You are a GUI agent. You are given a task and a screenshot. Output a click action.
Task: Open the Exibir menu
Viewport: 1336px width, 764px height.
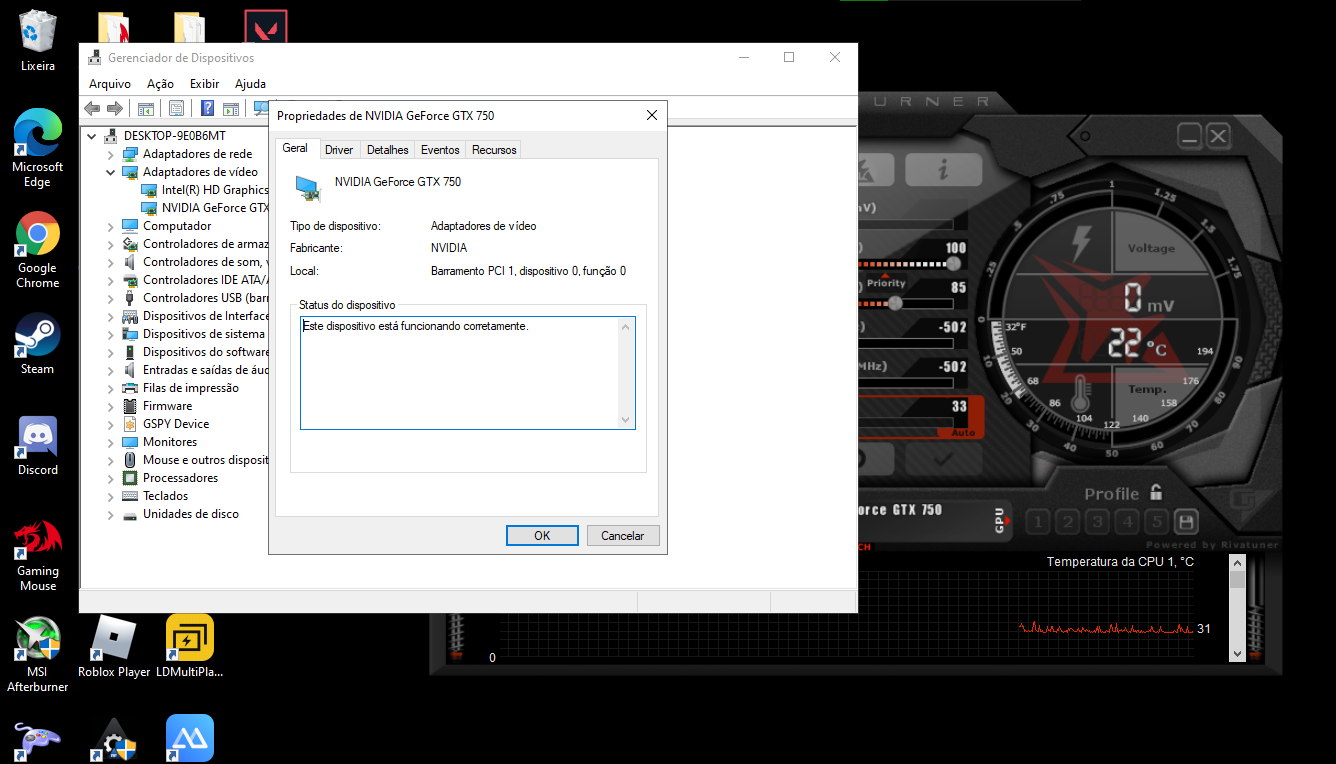coord(204,84)
